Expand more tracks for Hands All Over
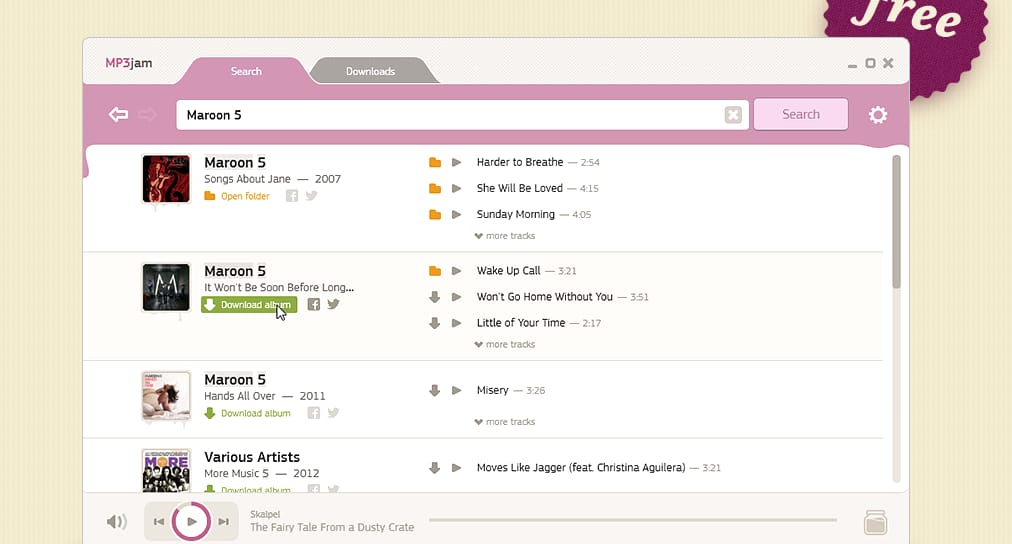Screen dimensions: 1012x544 coord(505,422)
